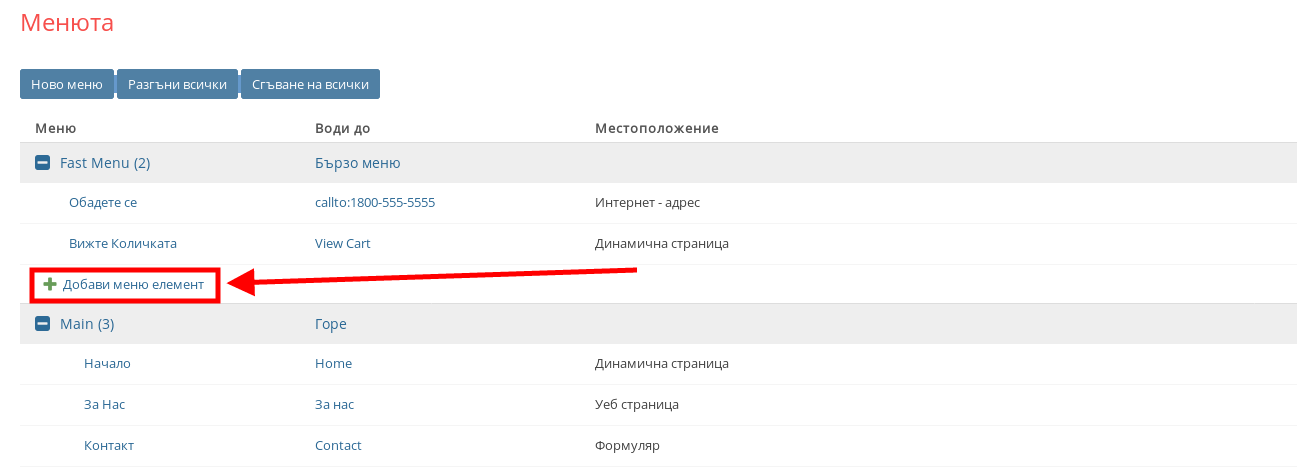Open the Main (3) menu link
Viewport: 1297px width, 468px height.
pyautogui.click(x=87, y=324)
